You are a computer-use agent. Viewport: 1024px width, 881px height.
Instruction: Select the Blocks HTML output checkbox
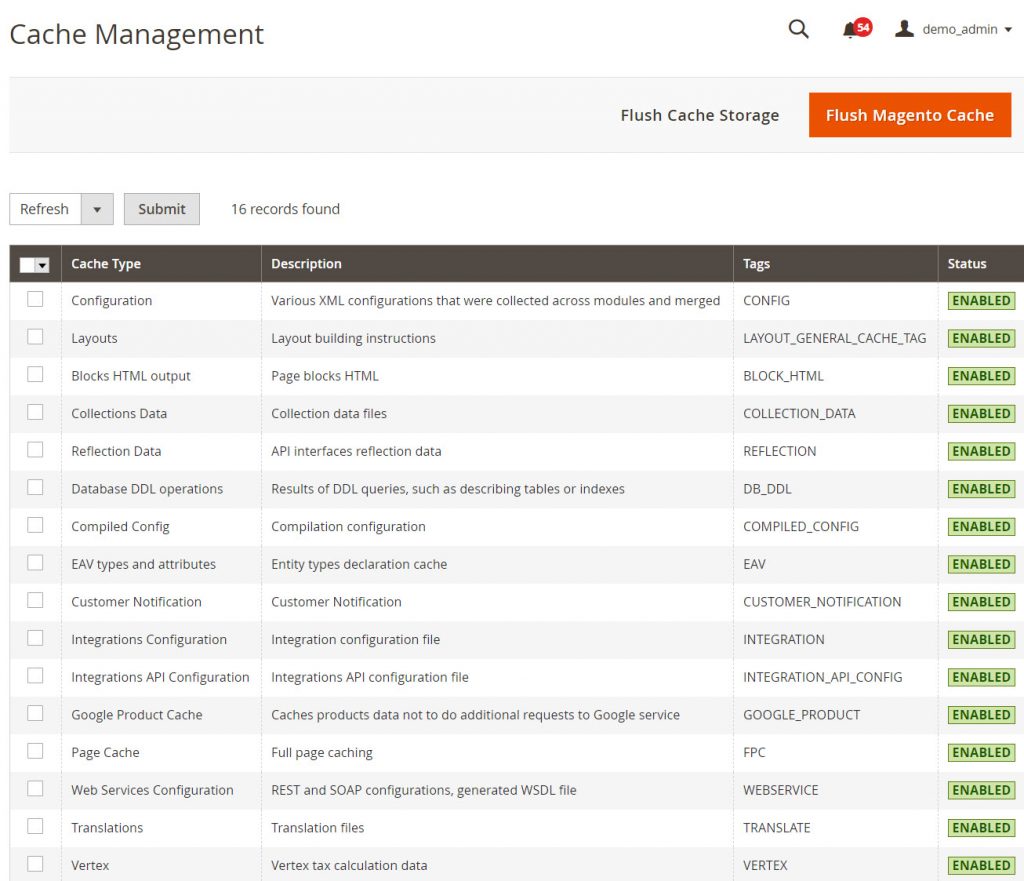pyautogui.click(x=36, y=376)
